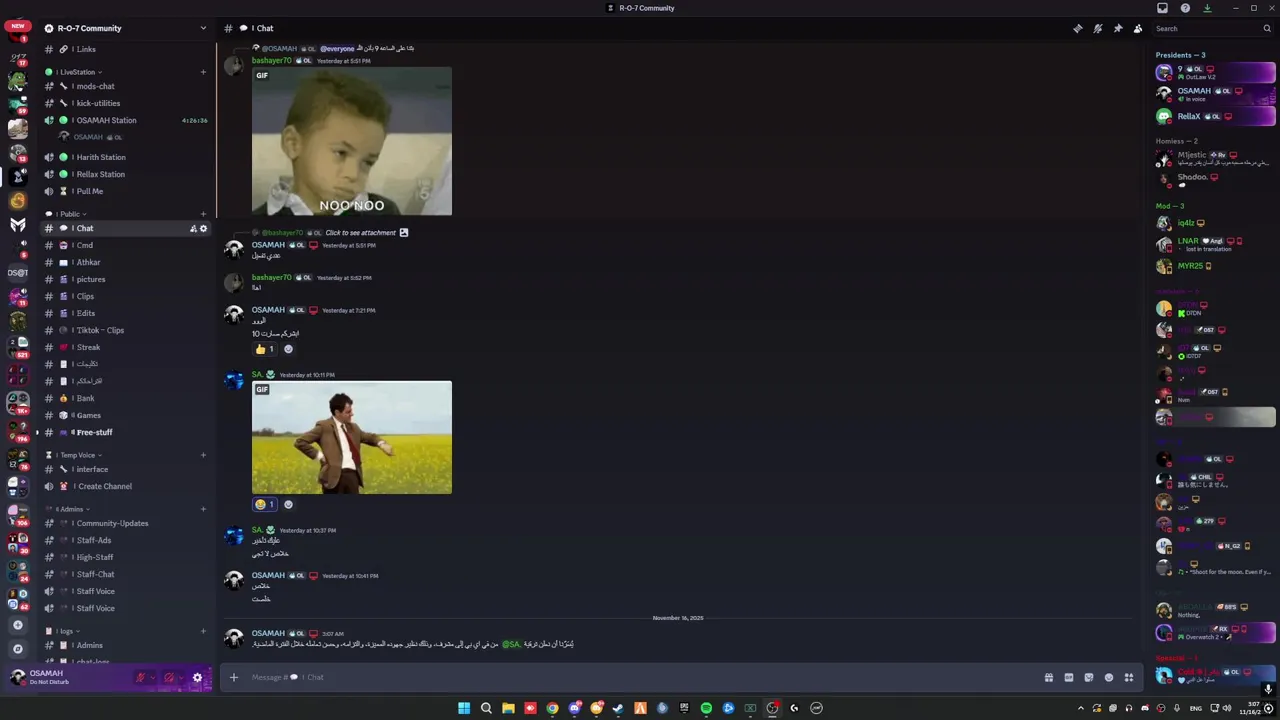
Task: Add a channel to LiveStation category
Action: tap(203, 72)
